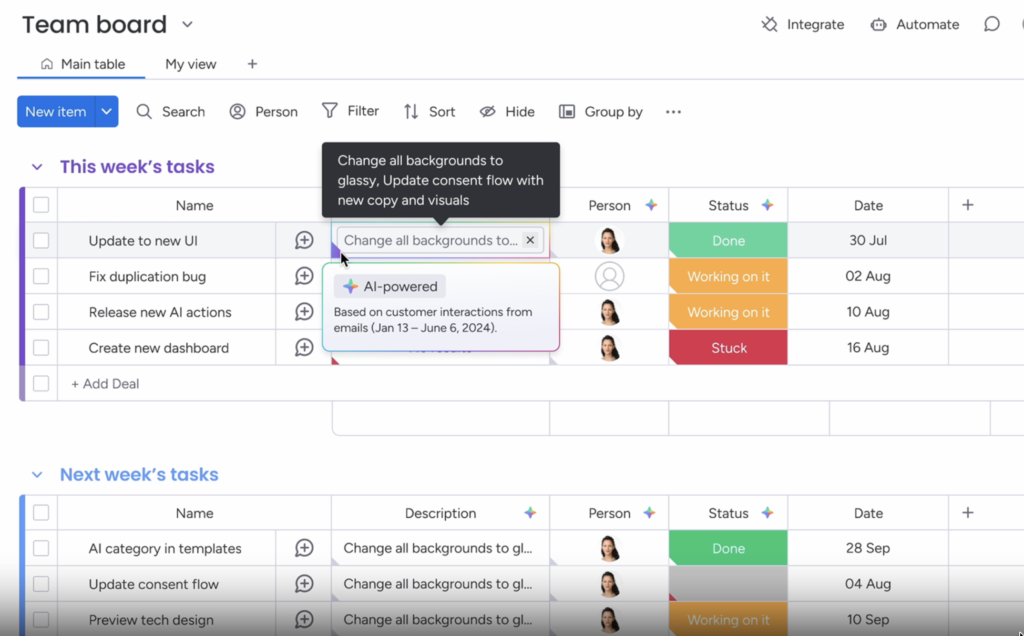Open the Integrate plug icon

[769, 25]
